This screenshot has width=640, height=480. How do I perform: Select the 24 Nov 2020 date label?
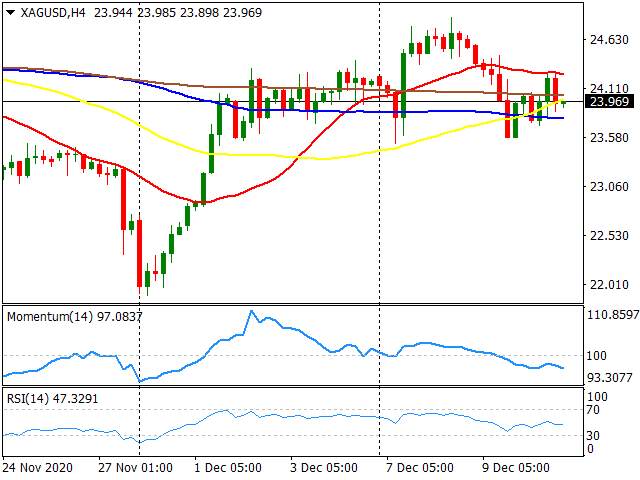point(38,467)
